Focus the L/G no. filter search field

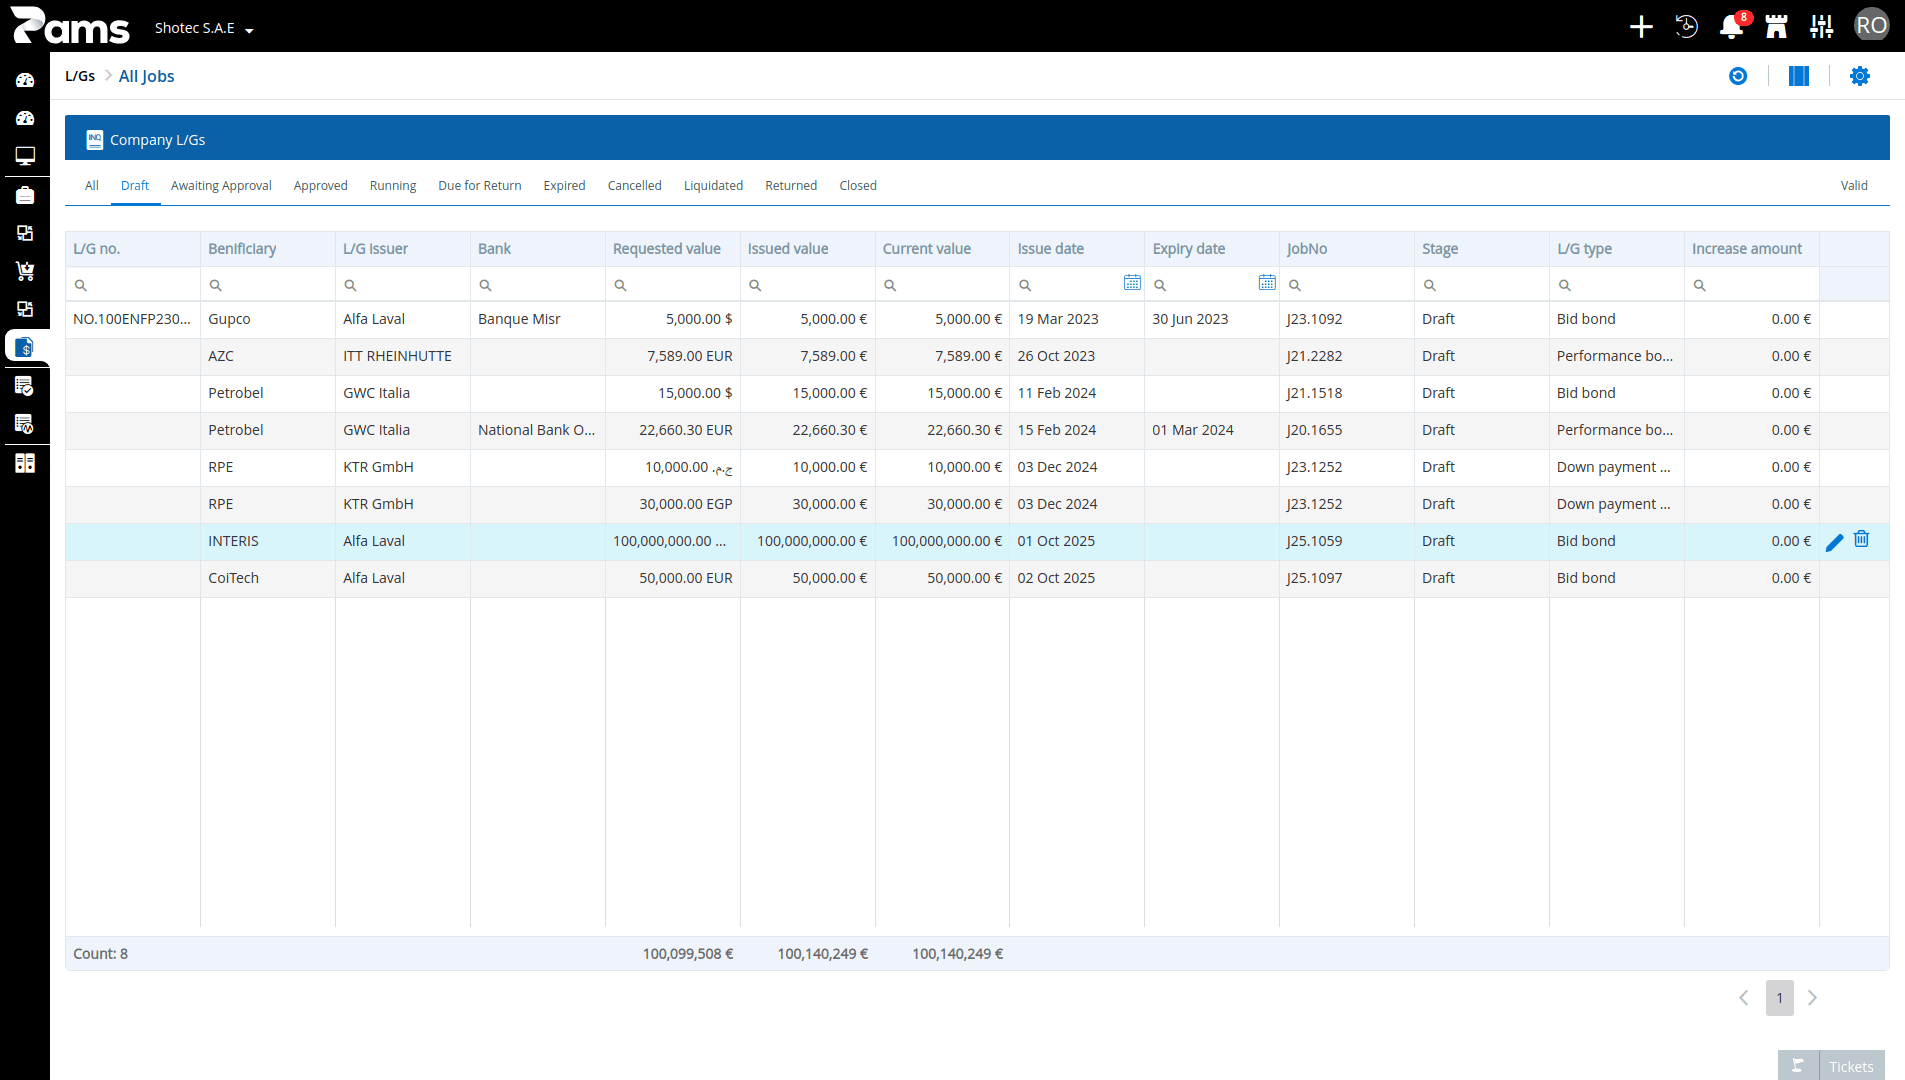(133, 285)
